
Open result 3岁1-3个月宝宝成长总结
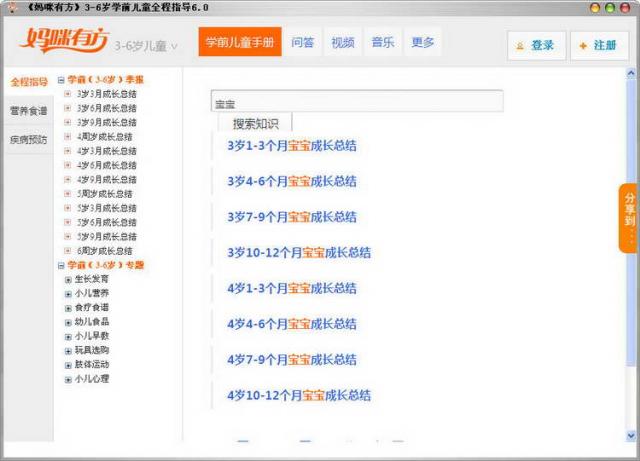tap(292, 146)
